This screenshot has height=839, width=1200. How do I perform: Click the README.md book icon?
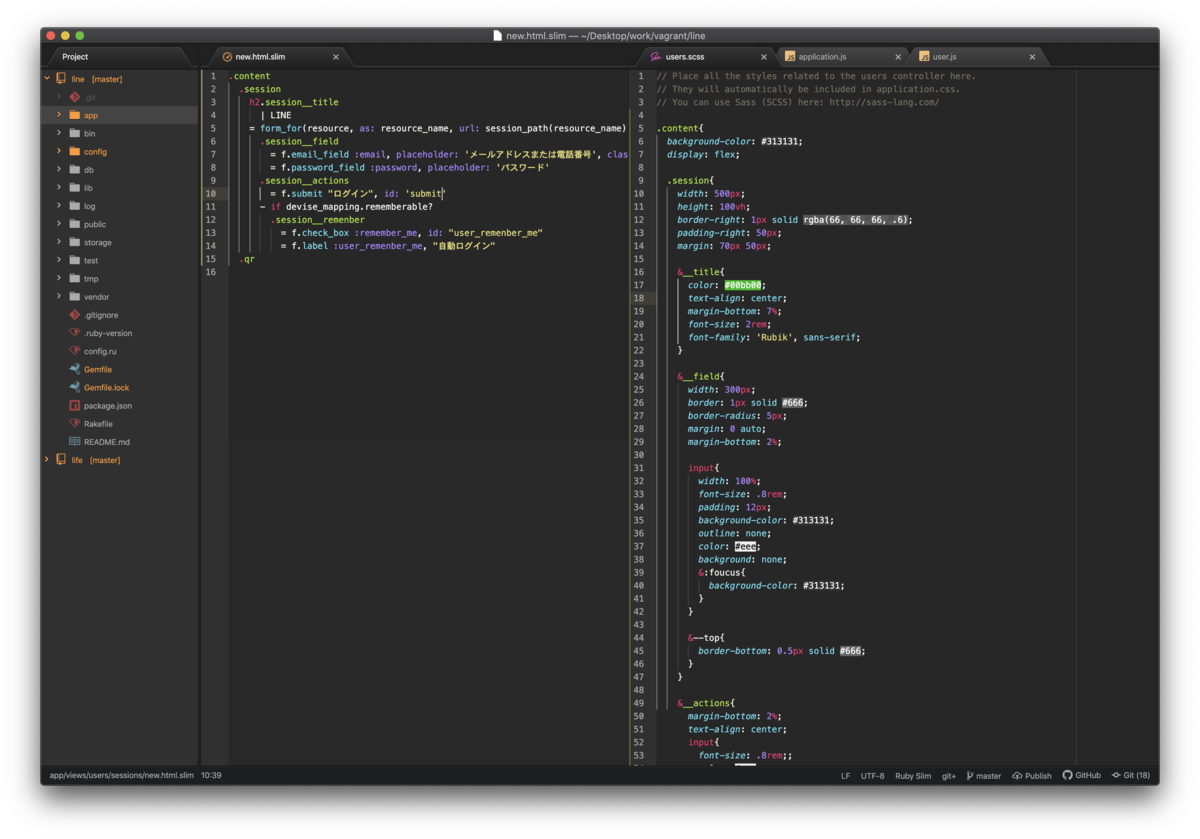point(75,442)
